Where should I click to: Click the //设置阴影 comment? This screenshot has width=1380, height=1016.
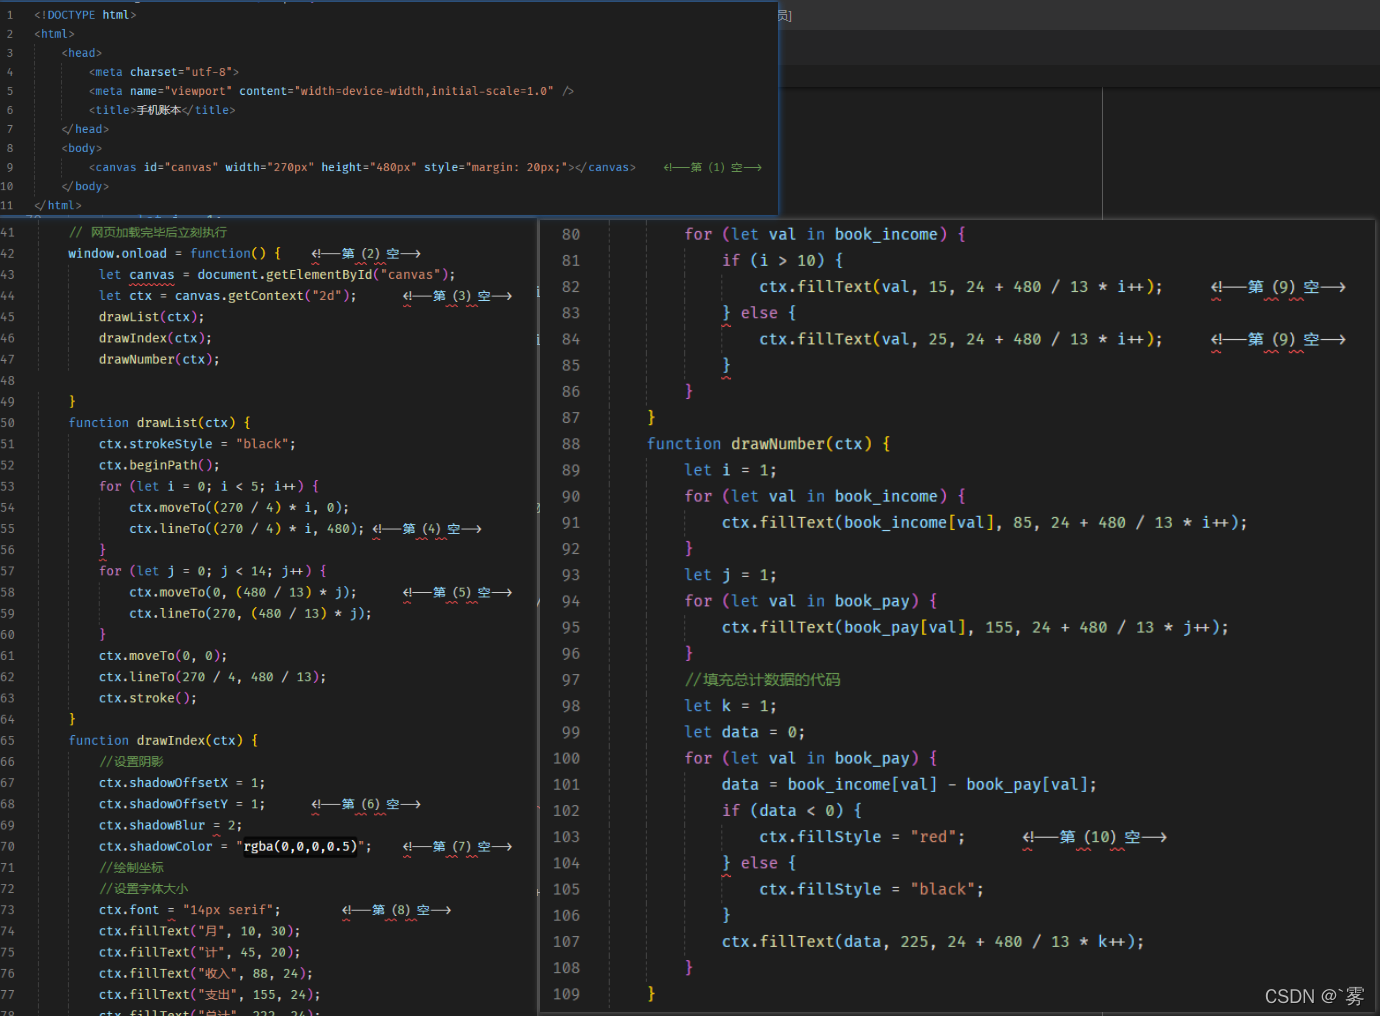click(x=131, y=761)
